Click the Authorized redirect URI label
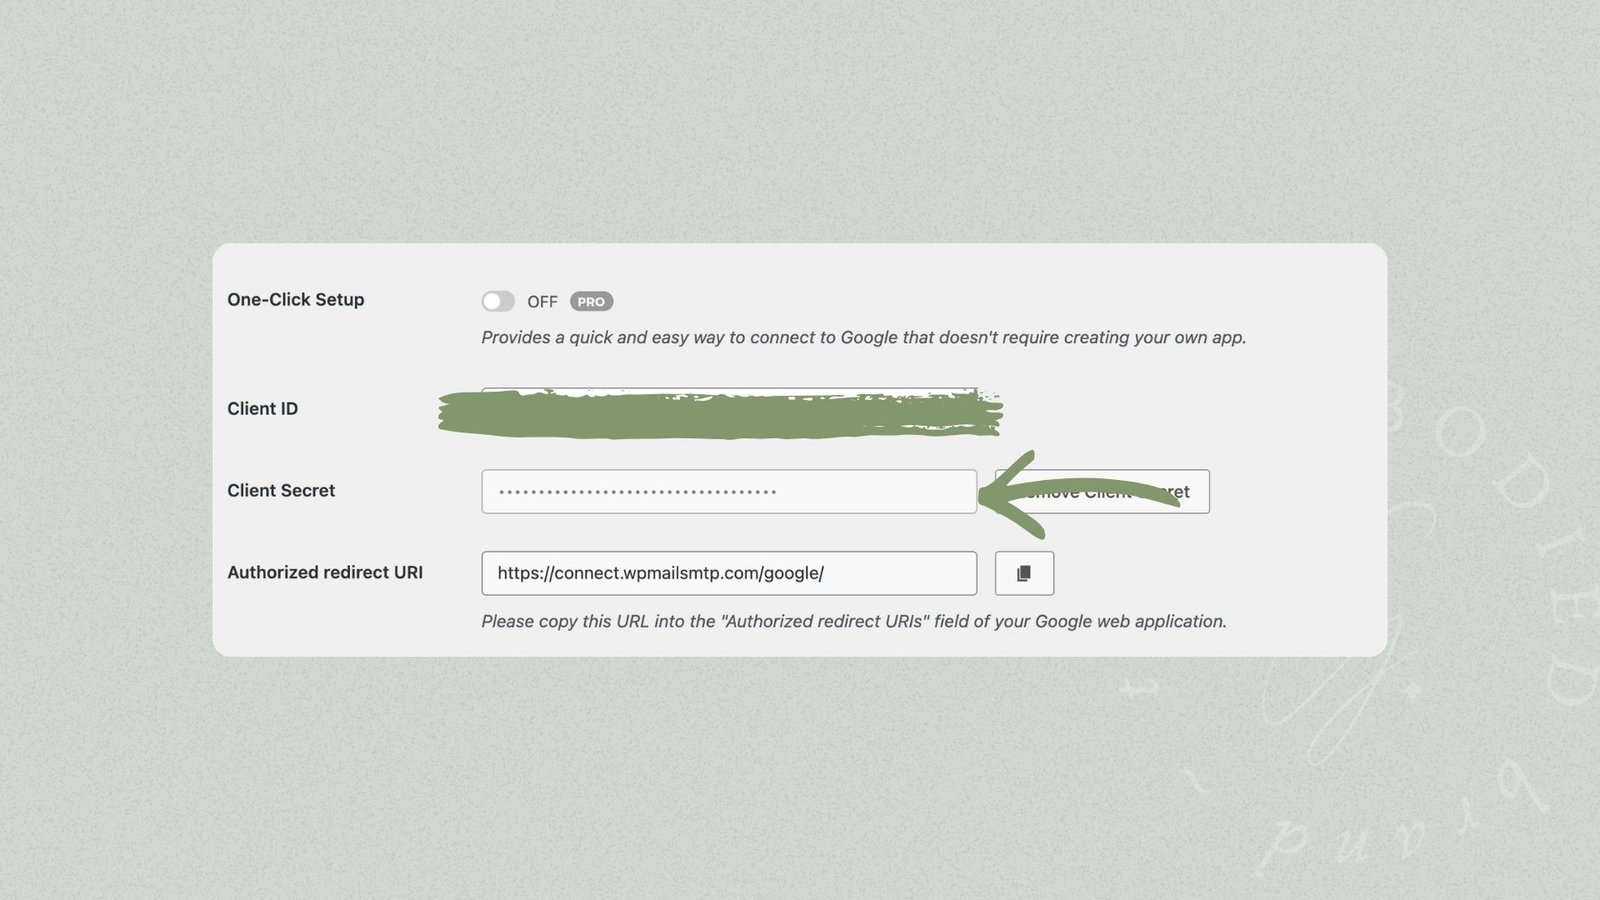 point(325,572)
